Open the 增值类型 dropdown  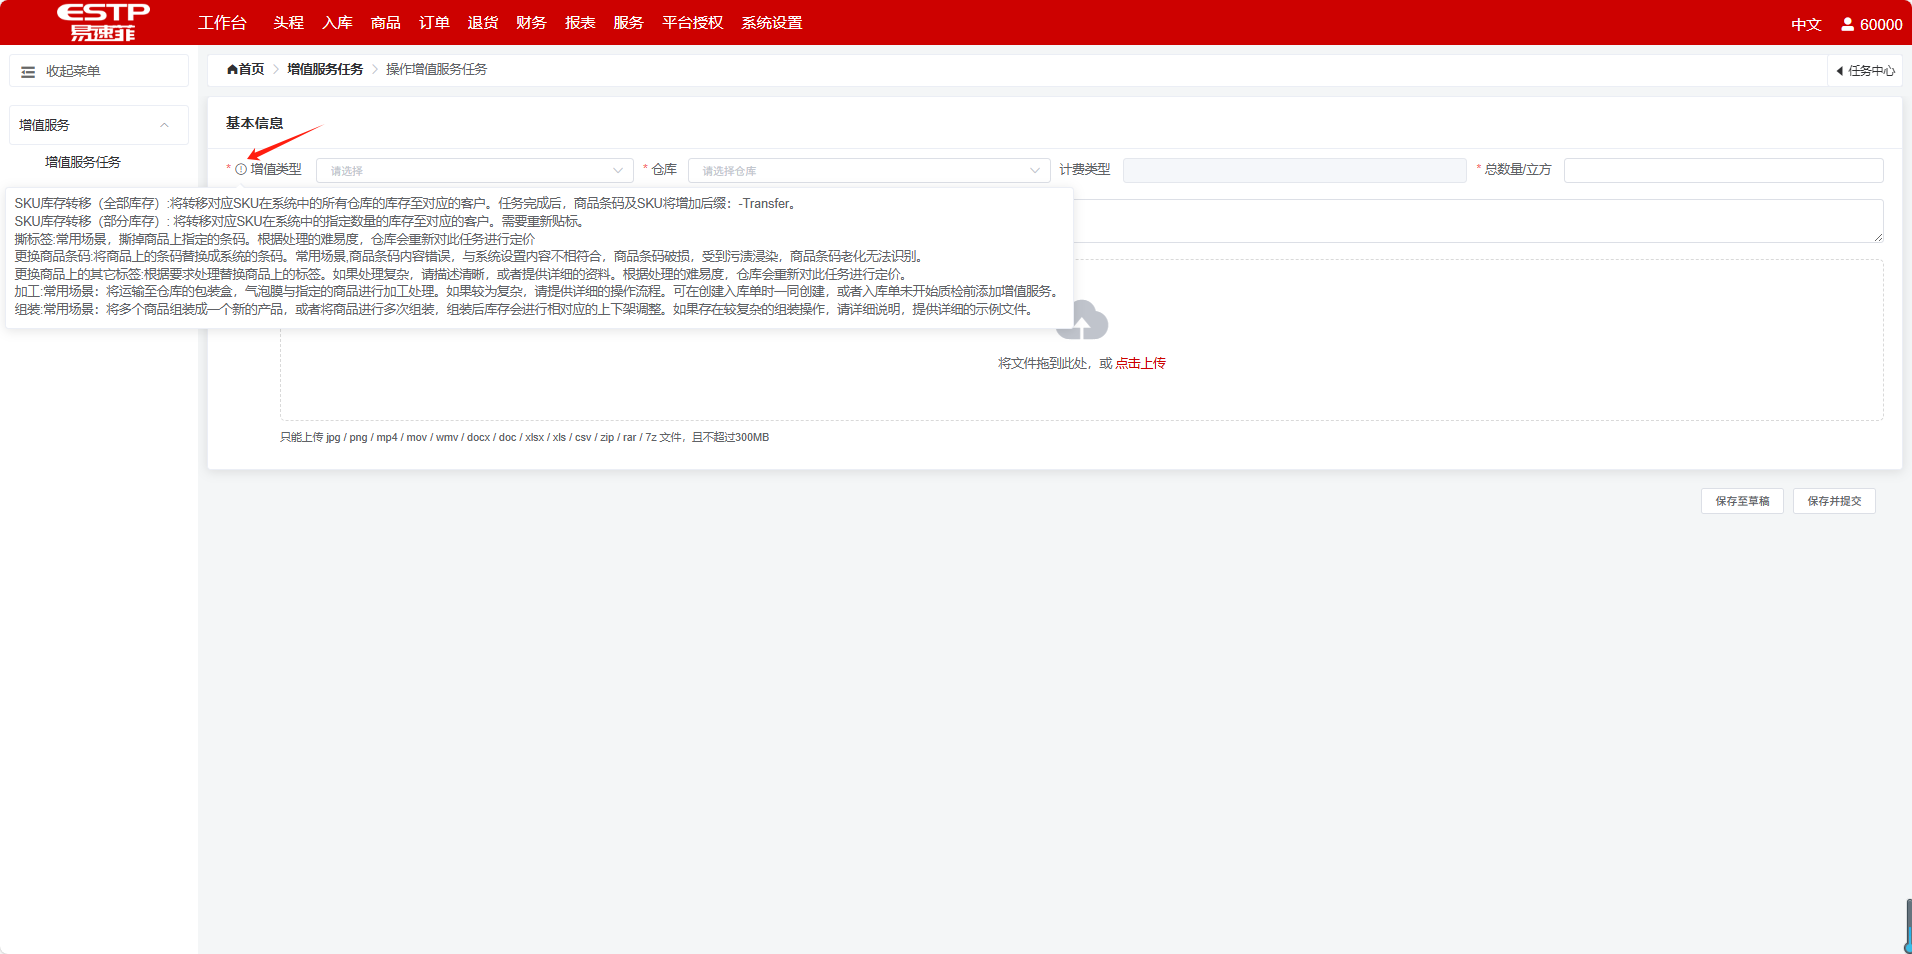[474, 171]
